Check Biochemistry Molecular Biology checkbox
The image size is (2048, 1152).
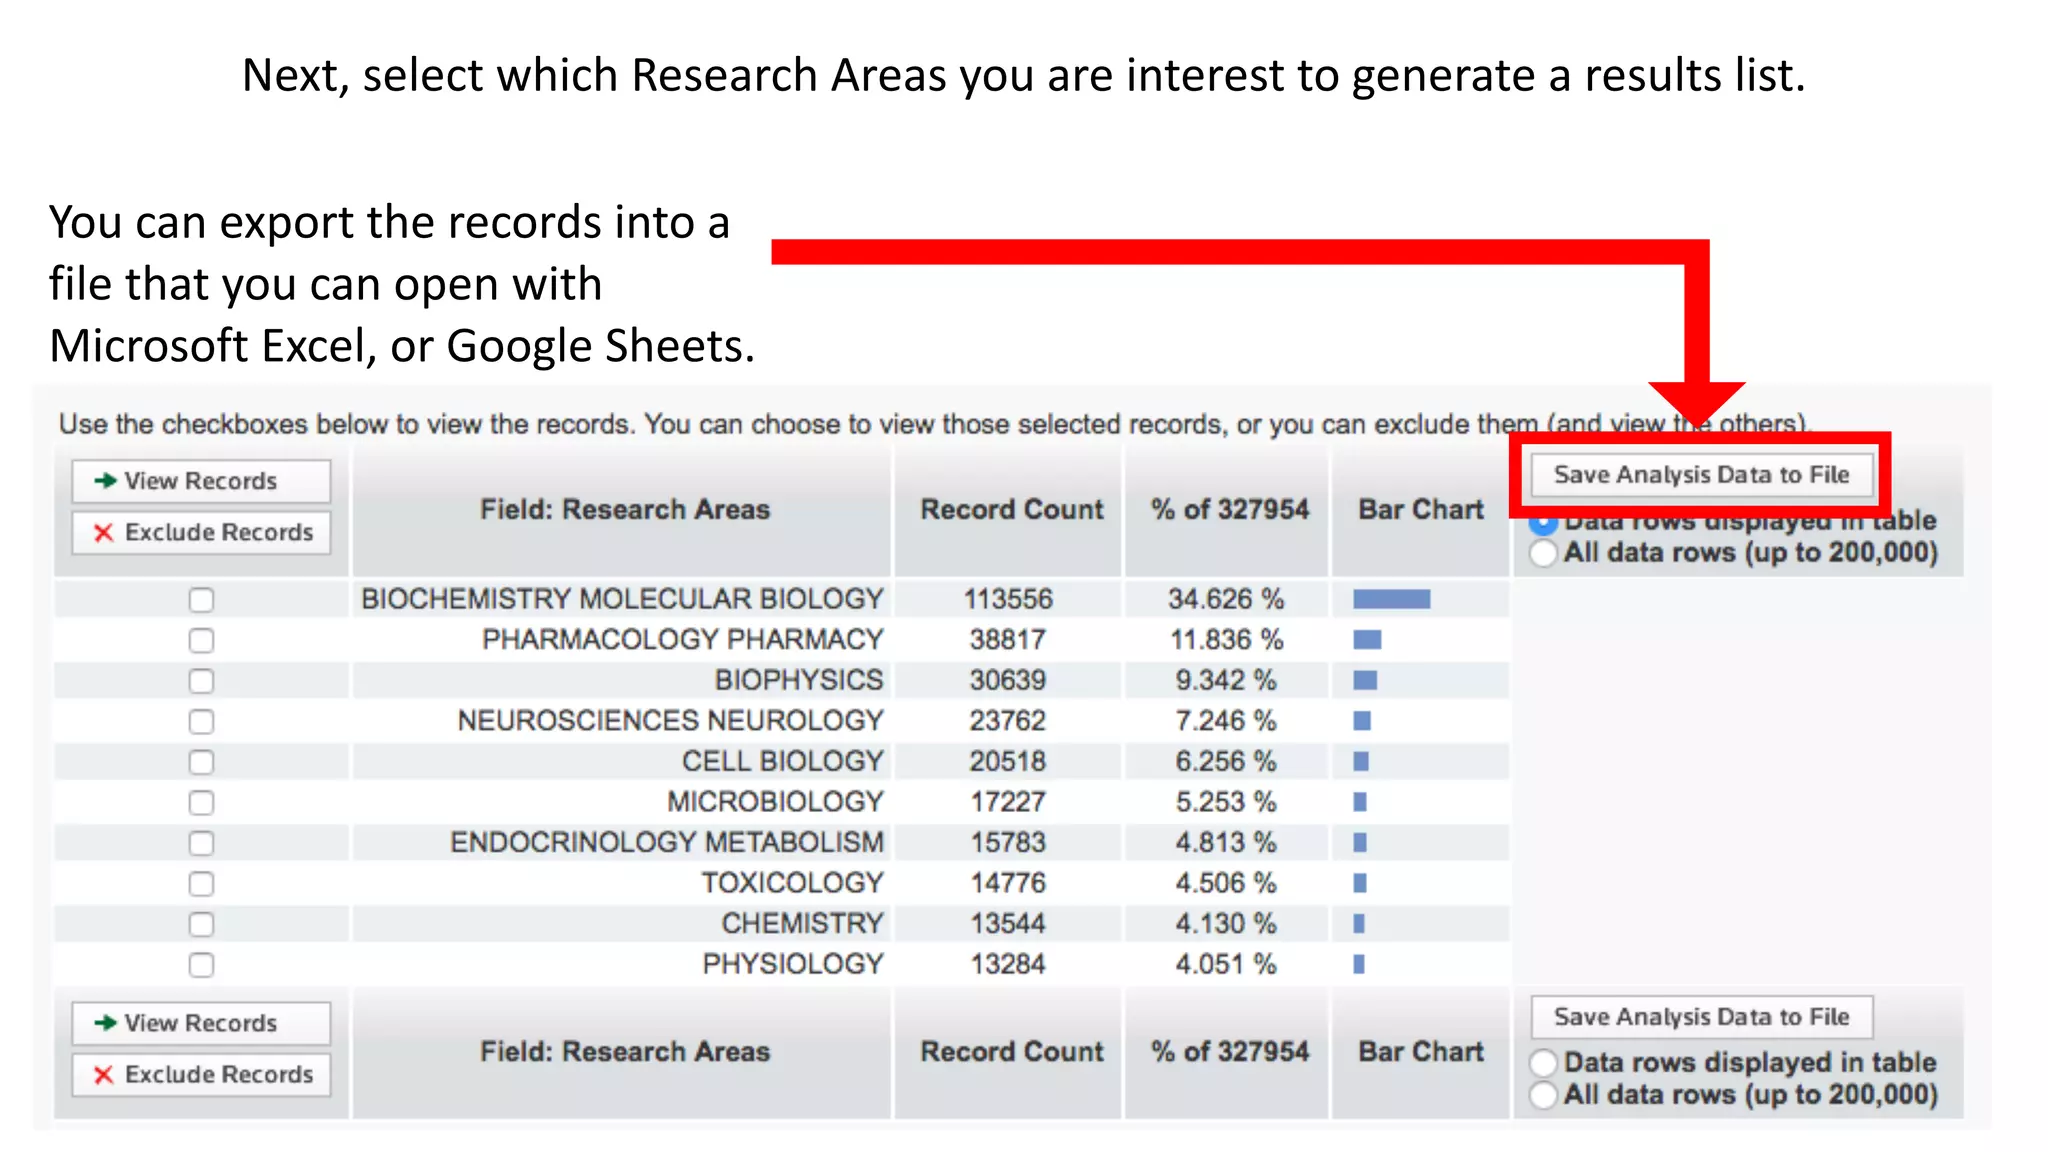pyautogui.click(x=202, y=600)
